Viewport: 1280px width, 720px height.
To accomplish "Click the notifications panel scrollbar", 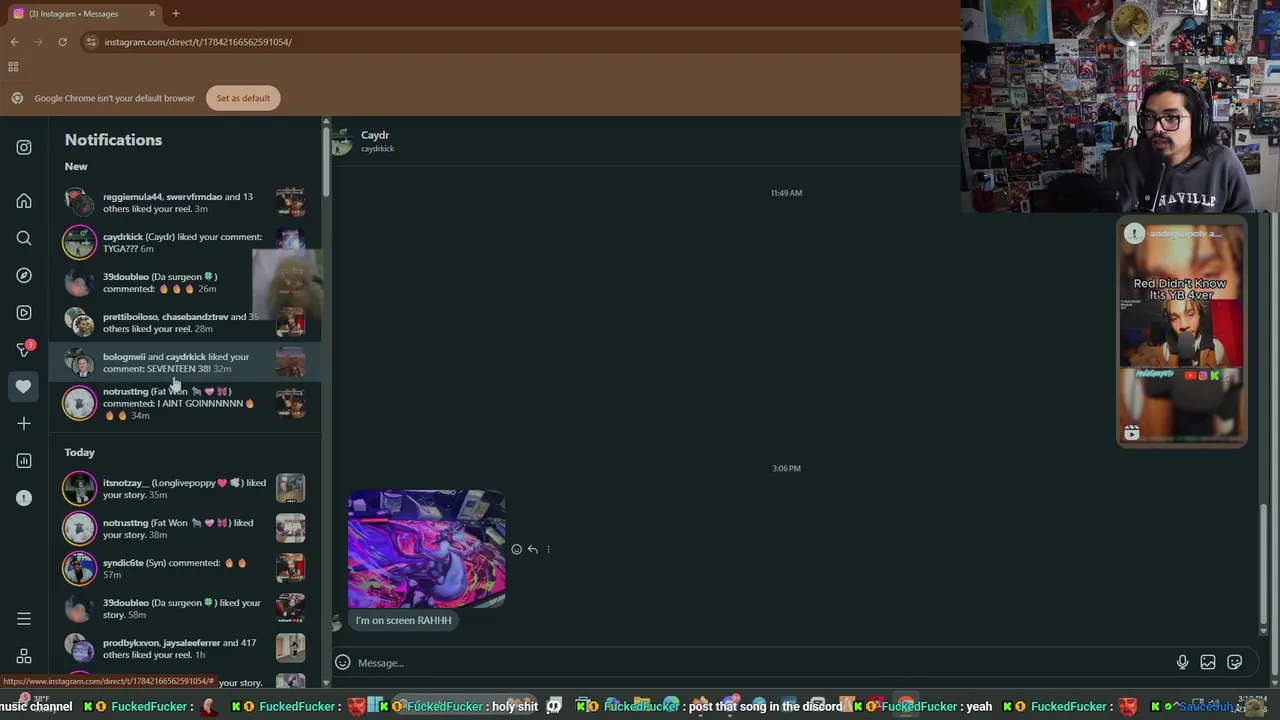I will 326,160.
